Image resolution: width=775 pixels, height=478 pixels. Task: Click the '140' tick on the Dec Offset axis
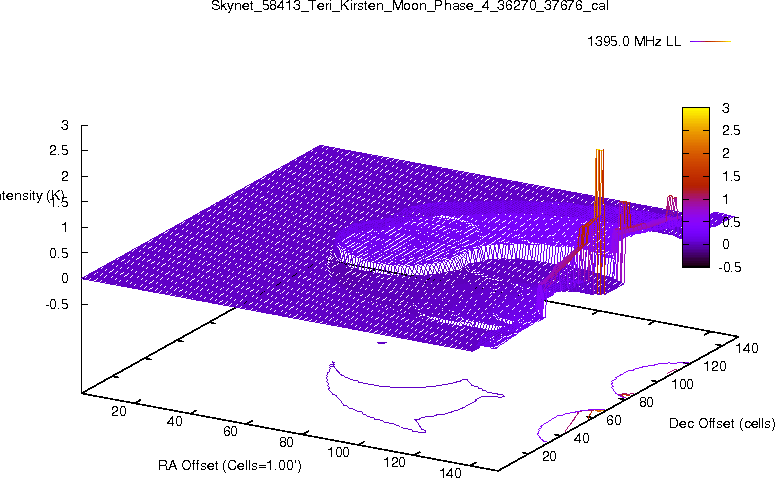(747, 348)
